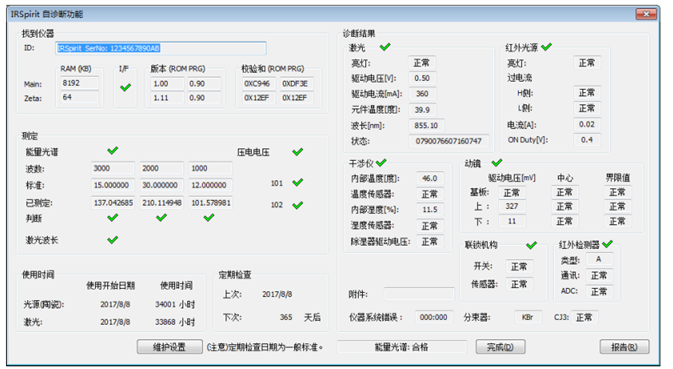The image size is (673, 369).
Task: Click the wavenumber value 3000
Action: (112, 168)
